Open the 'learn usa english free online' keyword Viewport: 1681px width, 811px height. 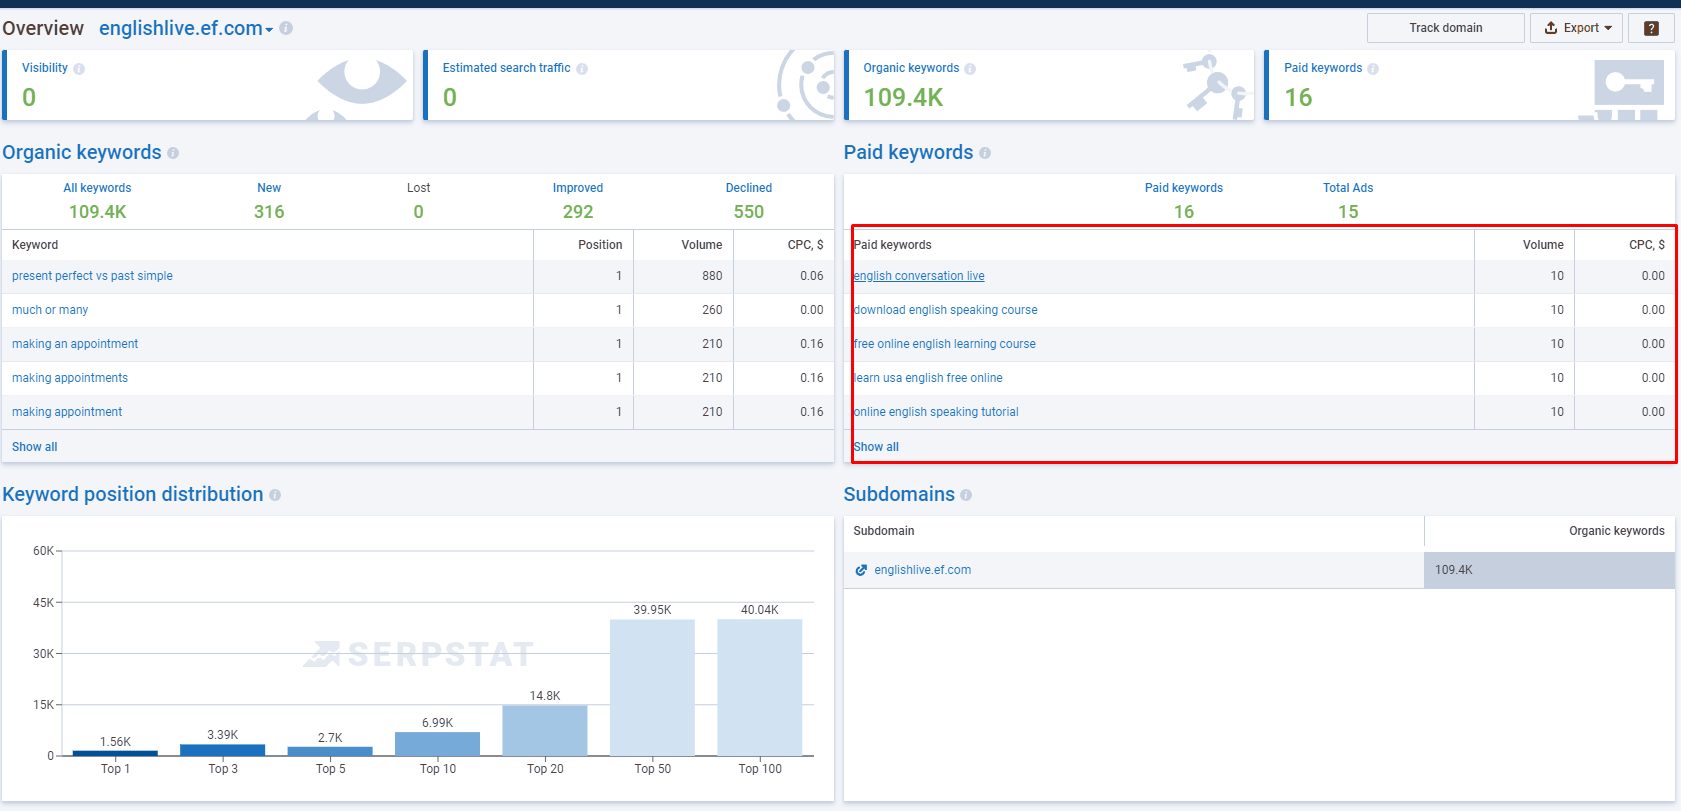[928, 378]
